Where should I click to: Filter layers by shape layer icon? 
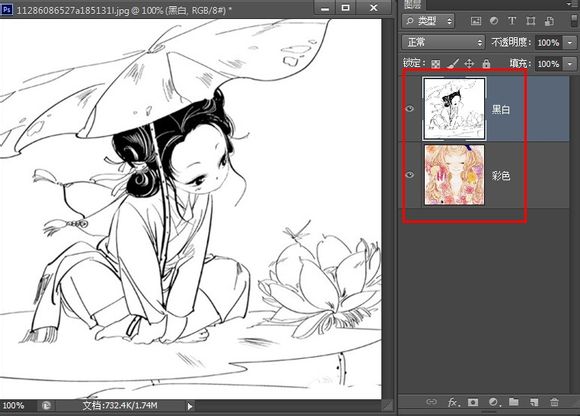(530, 21)
